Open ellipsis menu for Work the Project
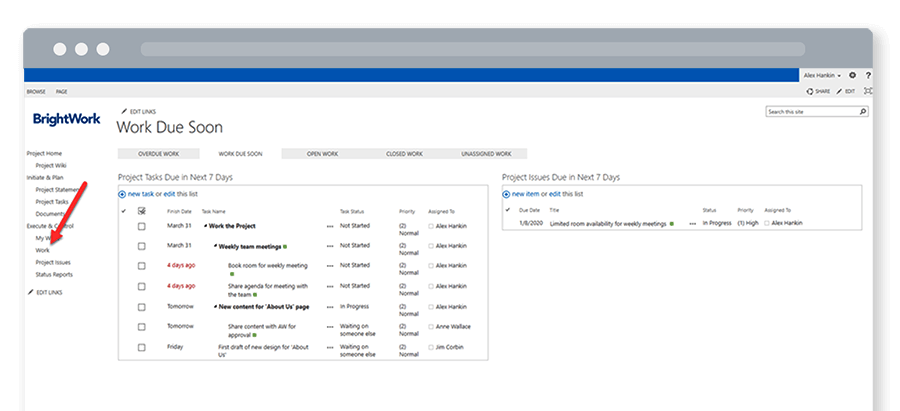Screen dimensions: 900x411 tap(330, 226)
